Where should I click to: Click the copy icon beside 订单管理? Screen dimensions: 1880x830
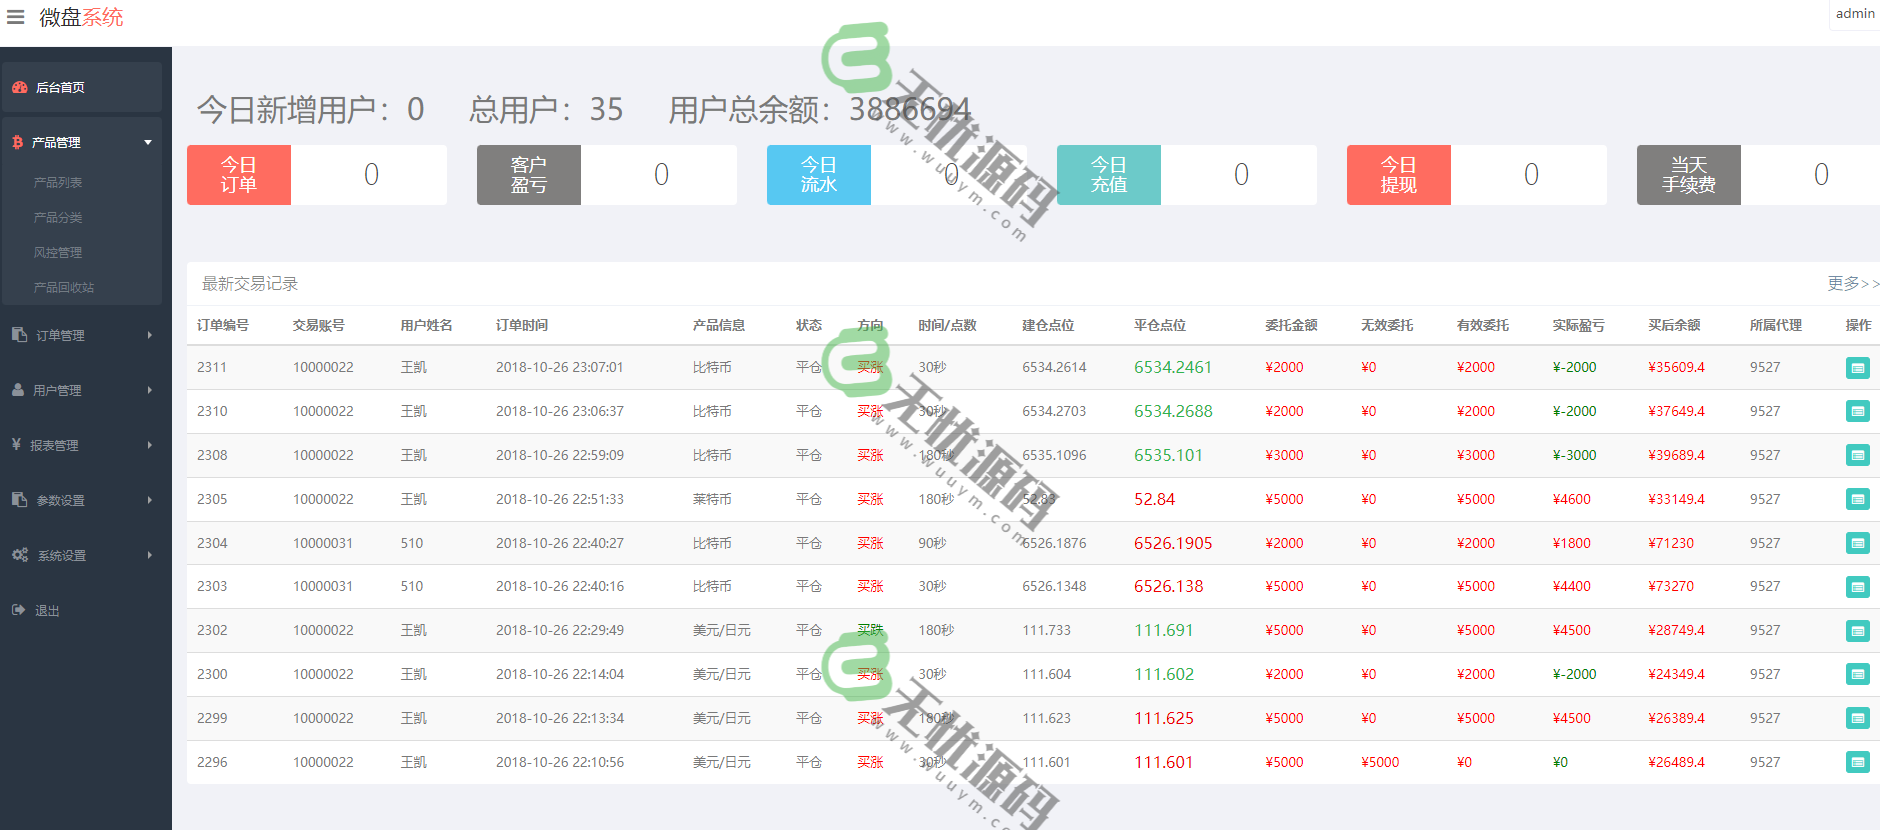pyautogui.click(x=20, y=334)
